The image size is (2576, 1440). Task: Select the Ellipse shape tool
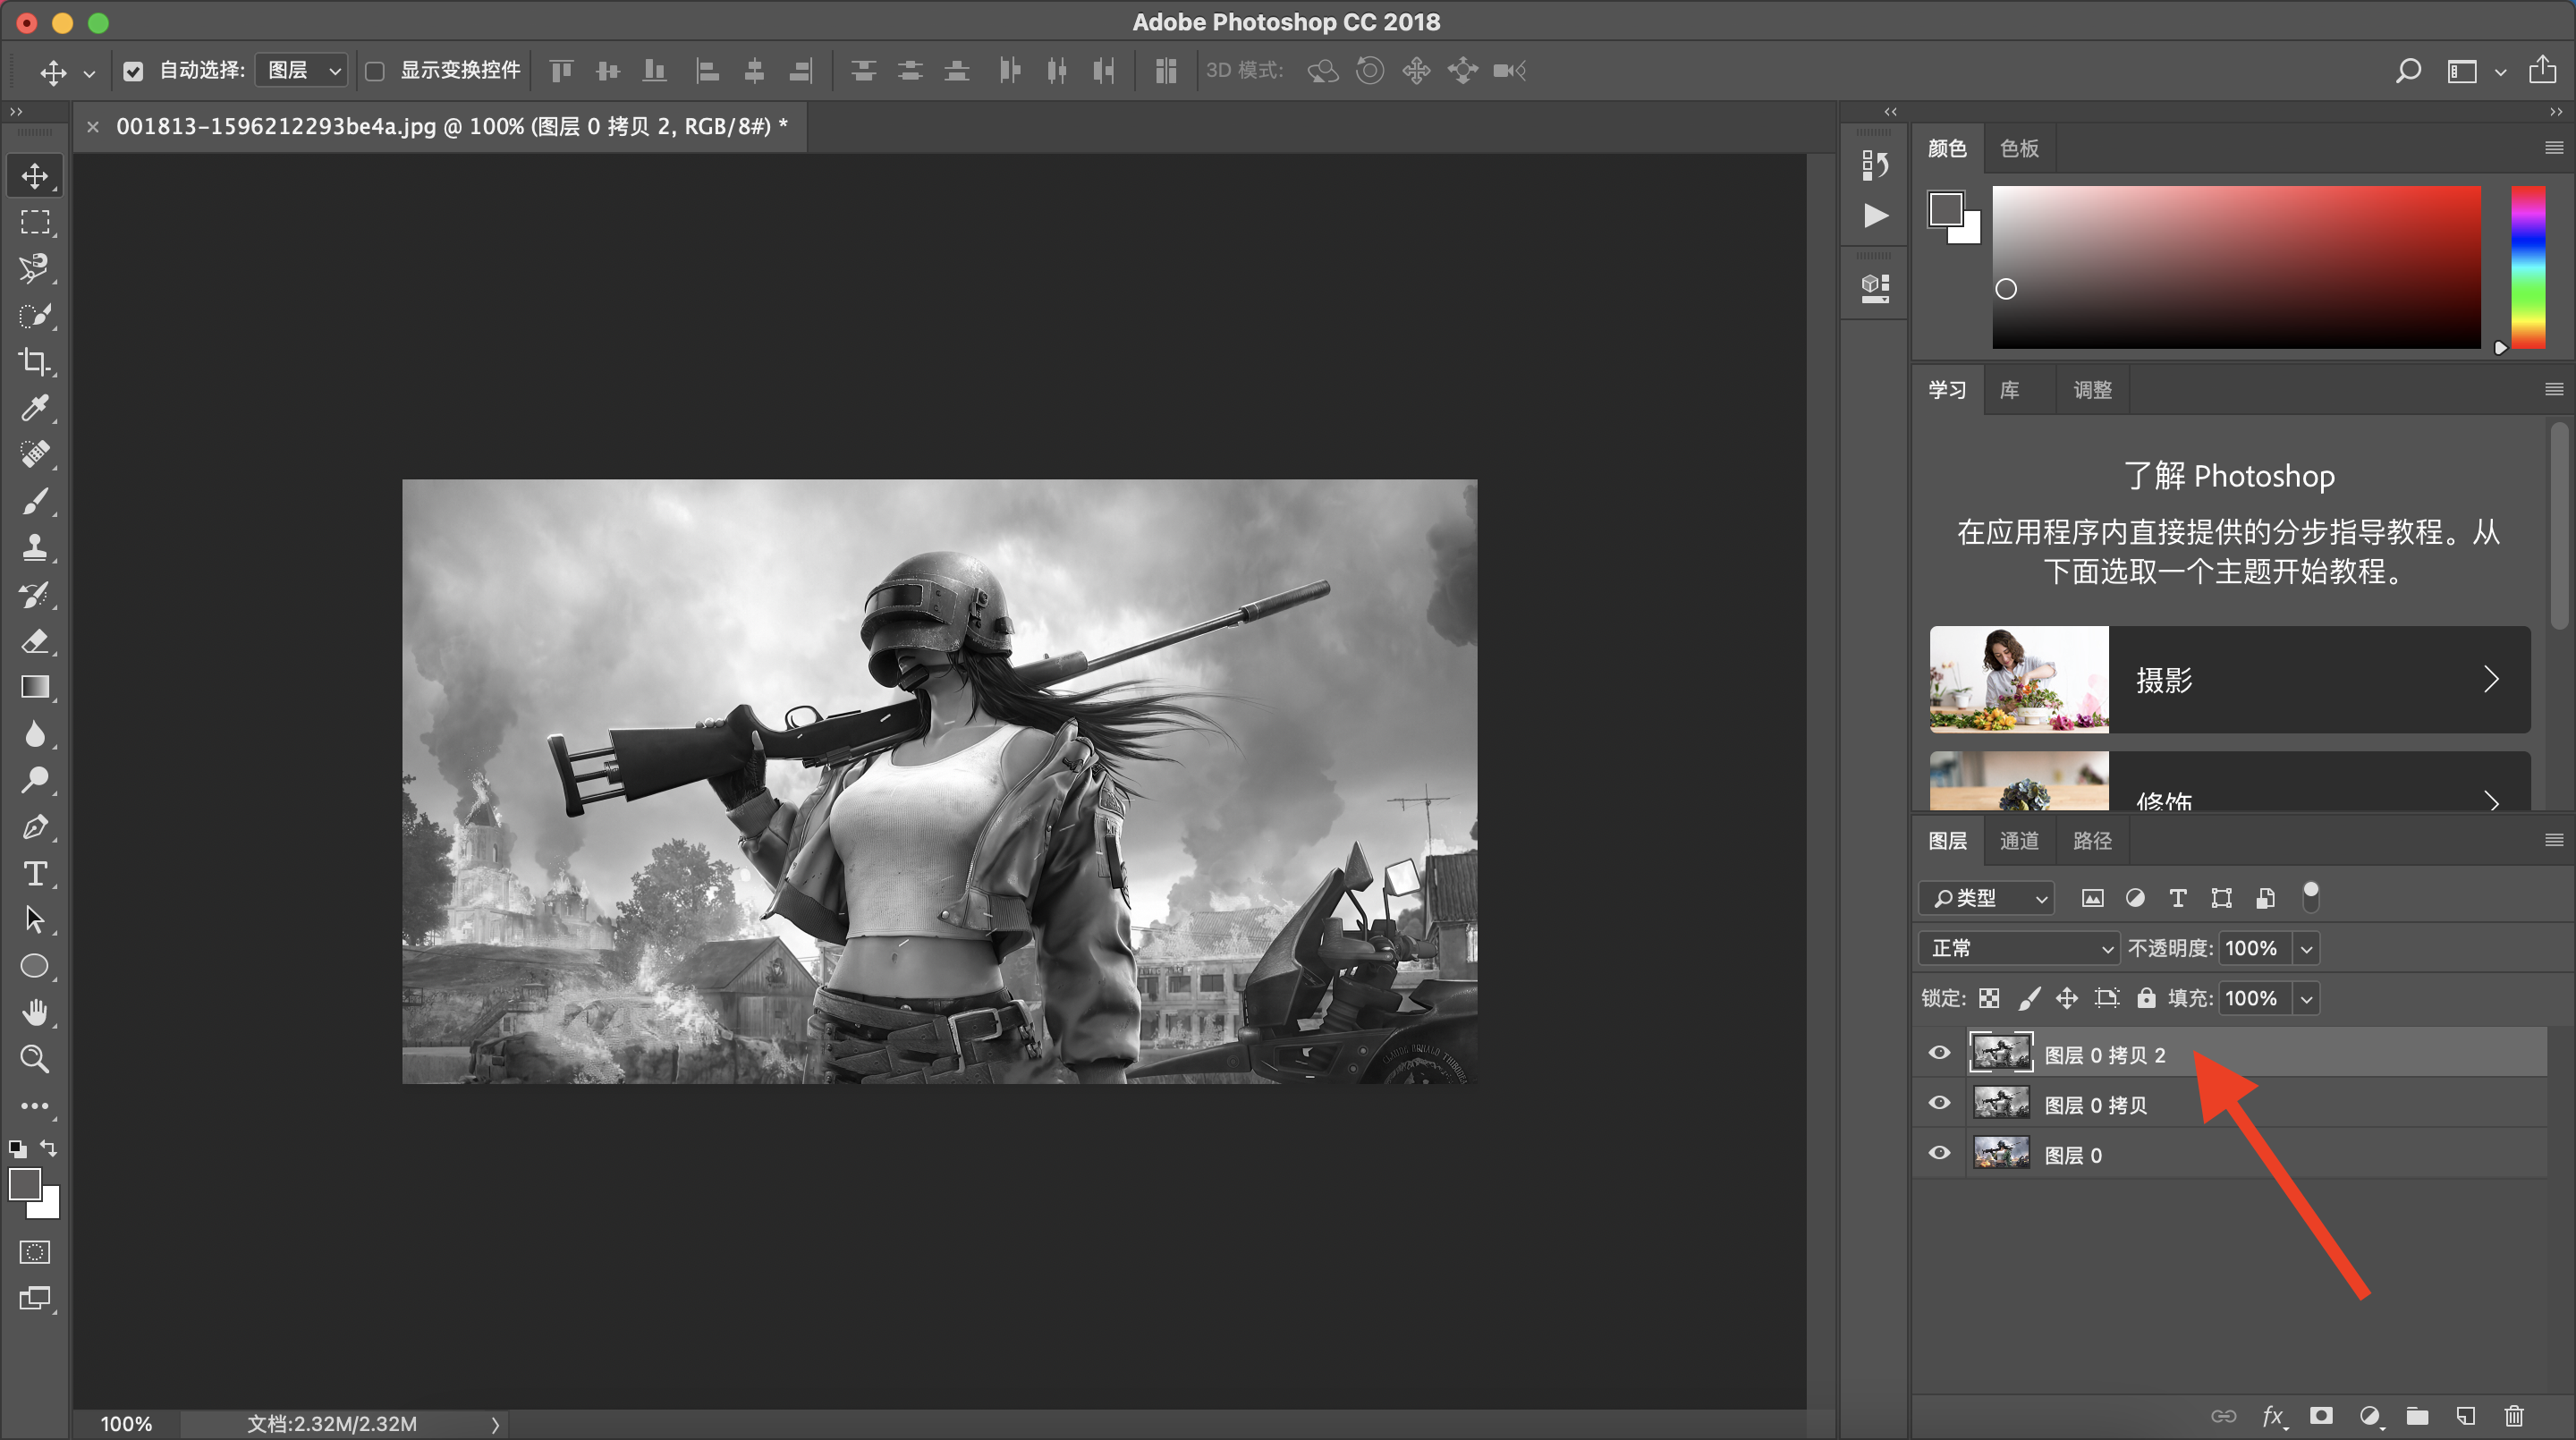tap(35, 966)
